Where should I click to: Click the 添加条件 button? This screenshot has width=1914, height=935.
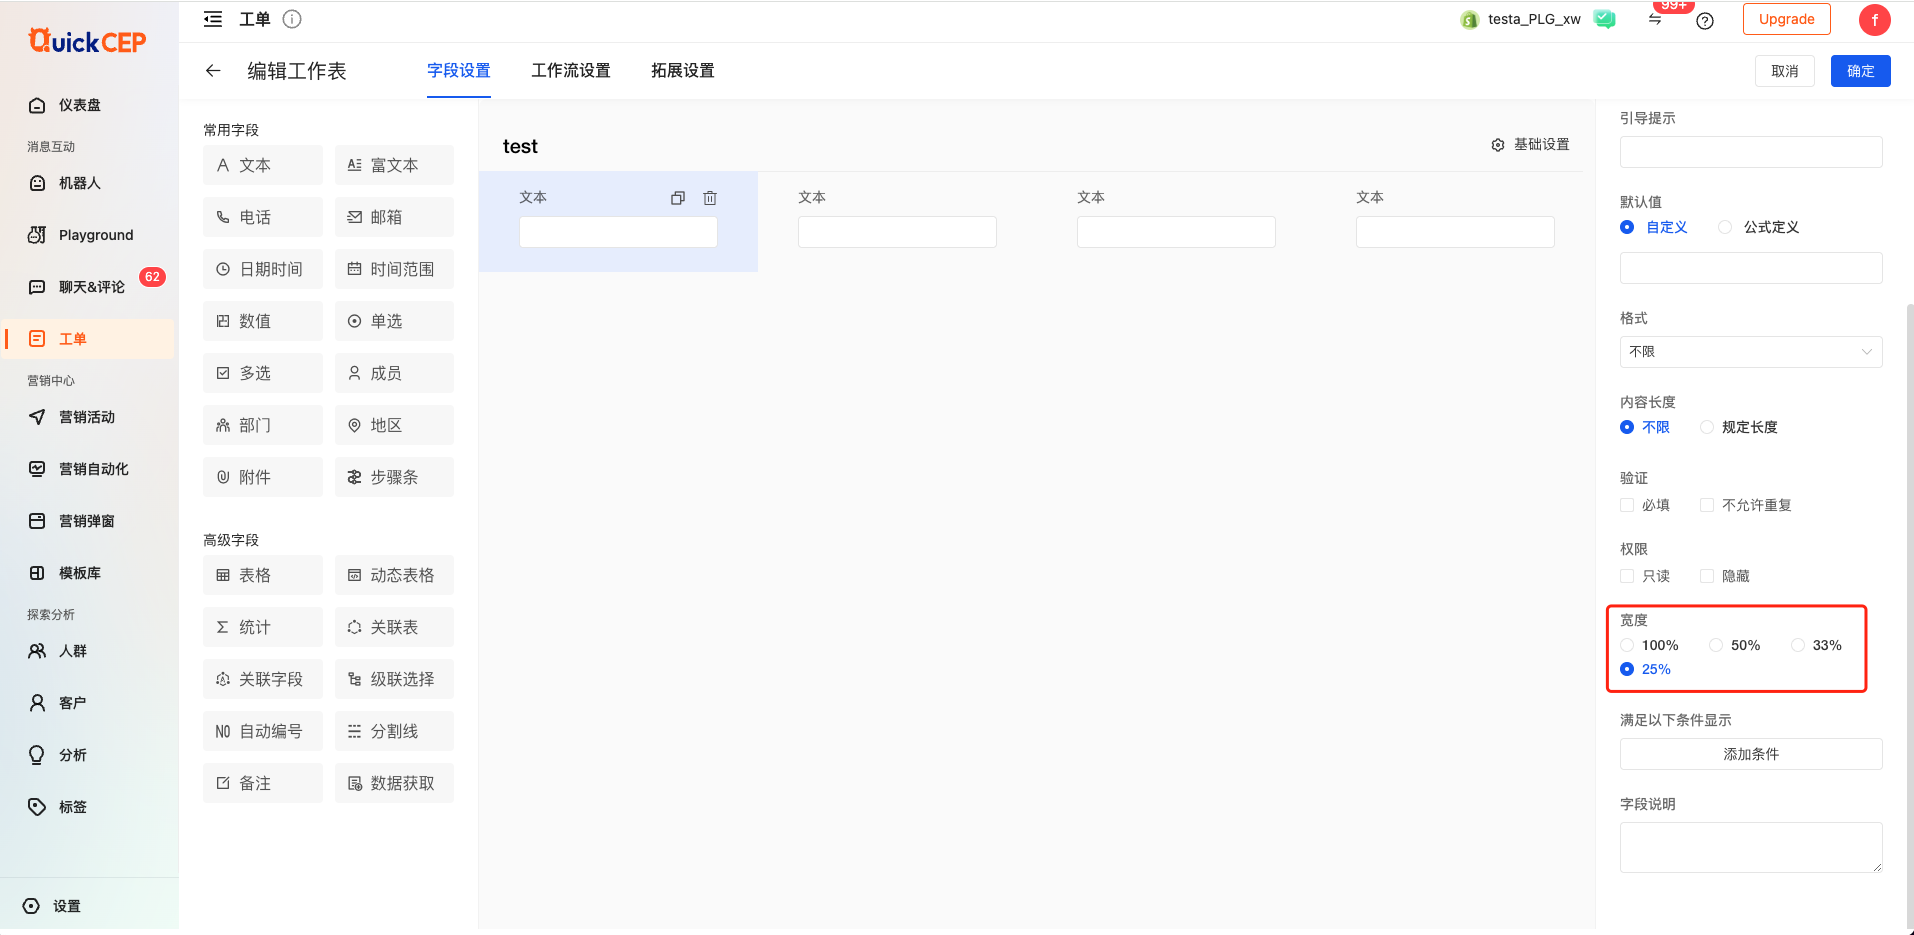coord(1751,754)
